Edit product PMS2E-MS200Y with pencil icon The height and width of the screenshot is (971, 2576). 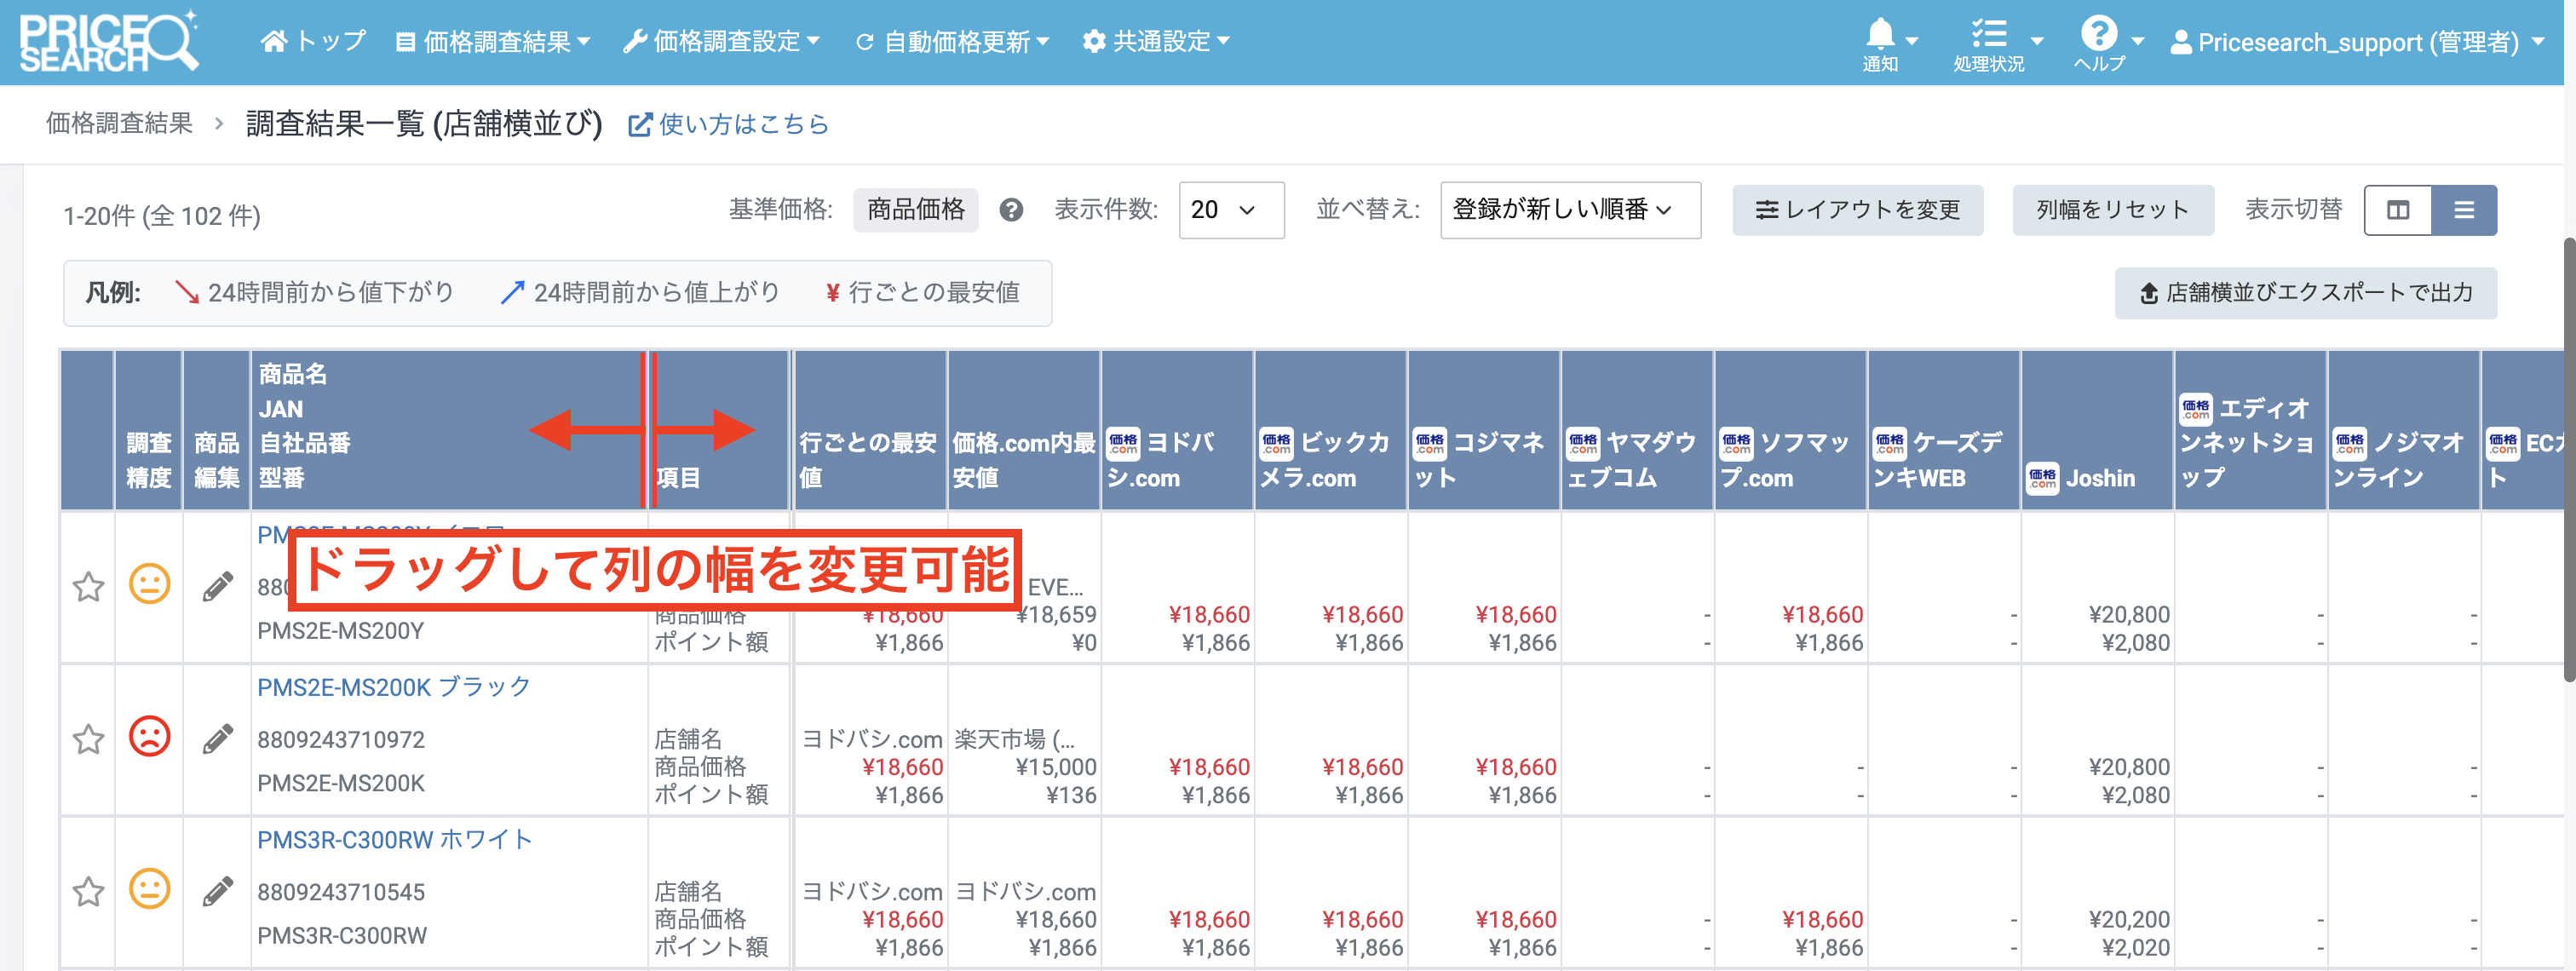[x=217, y=586]
